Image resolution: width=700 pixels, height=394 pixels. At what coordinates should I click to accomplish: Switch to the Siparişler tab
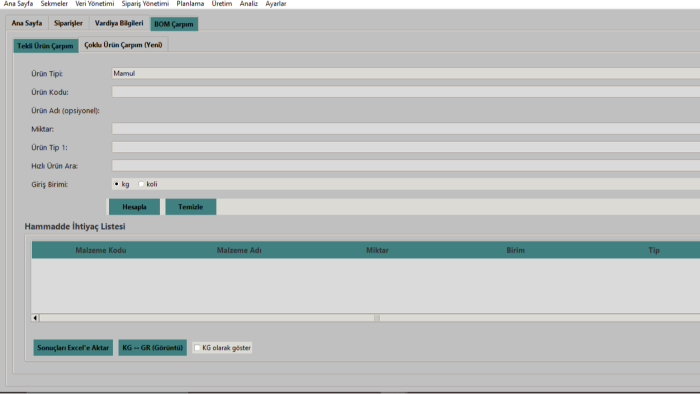pyautogui.click(x=68, y=23)
